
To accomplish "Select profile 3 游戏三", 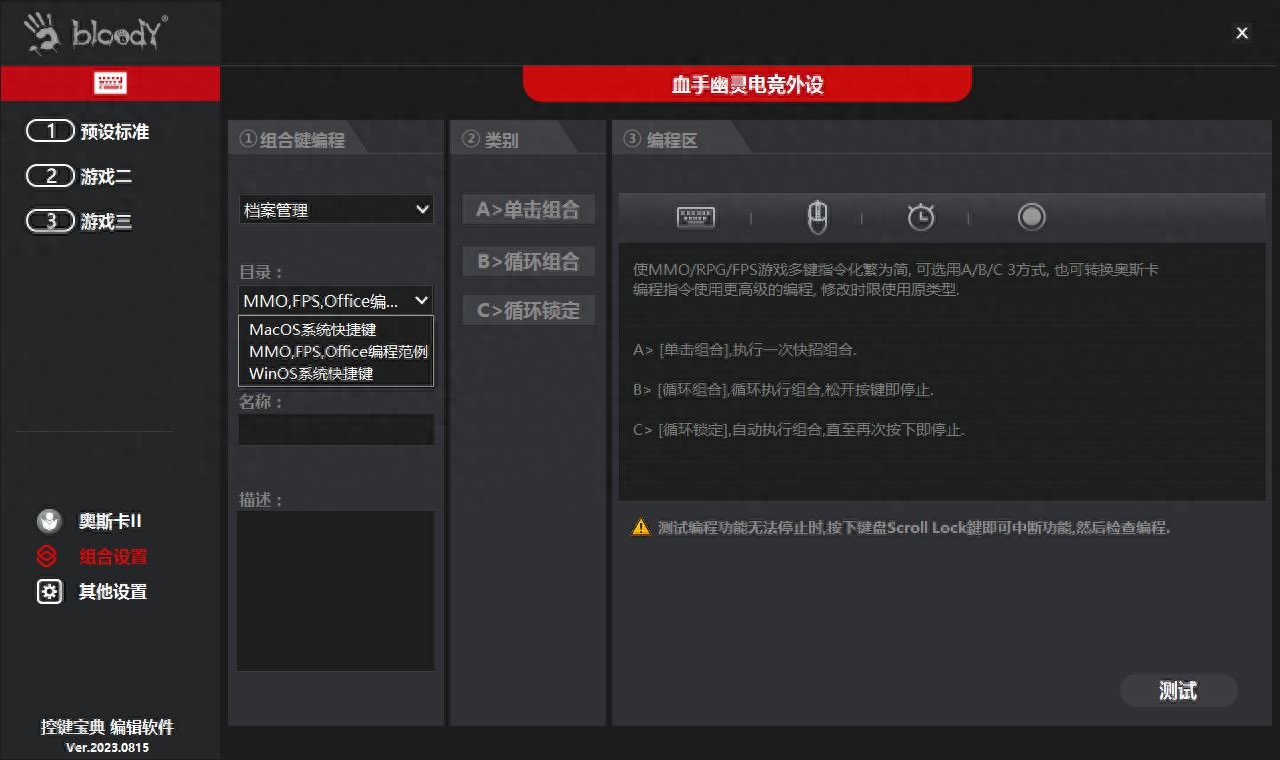I will 80,221.
